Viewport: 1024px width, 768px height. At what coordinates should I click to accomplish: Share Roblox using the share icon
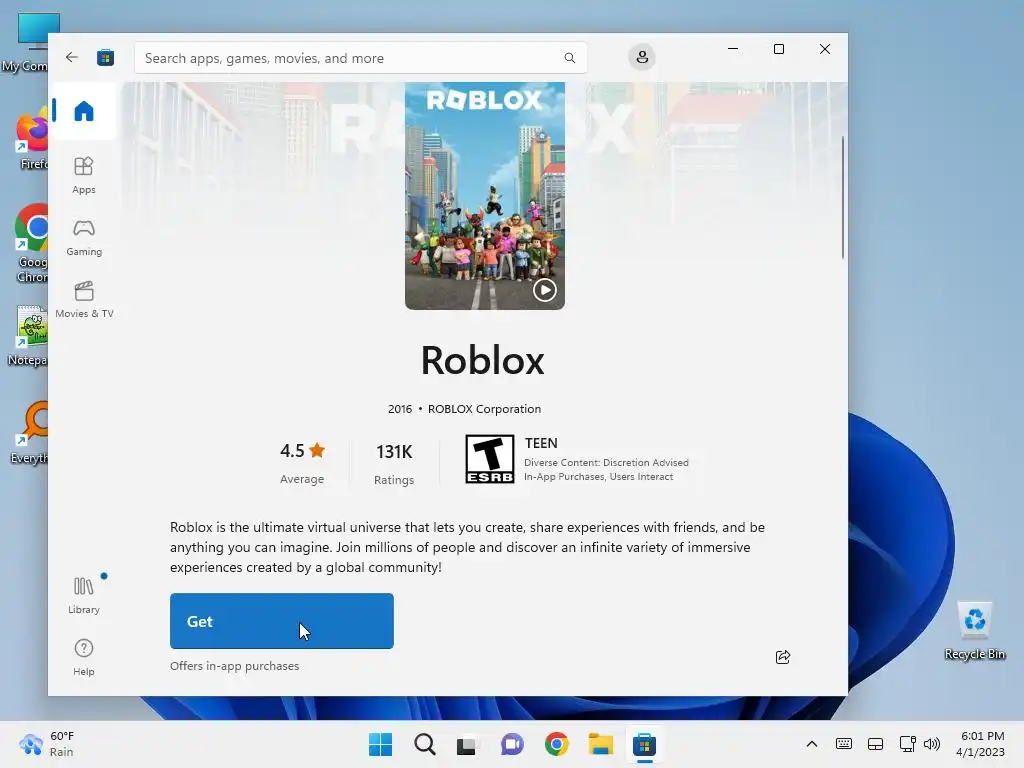[783, 657]
